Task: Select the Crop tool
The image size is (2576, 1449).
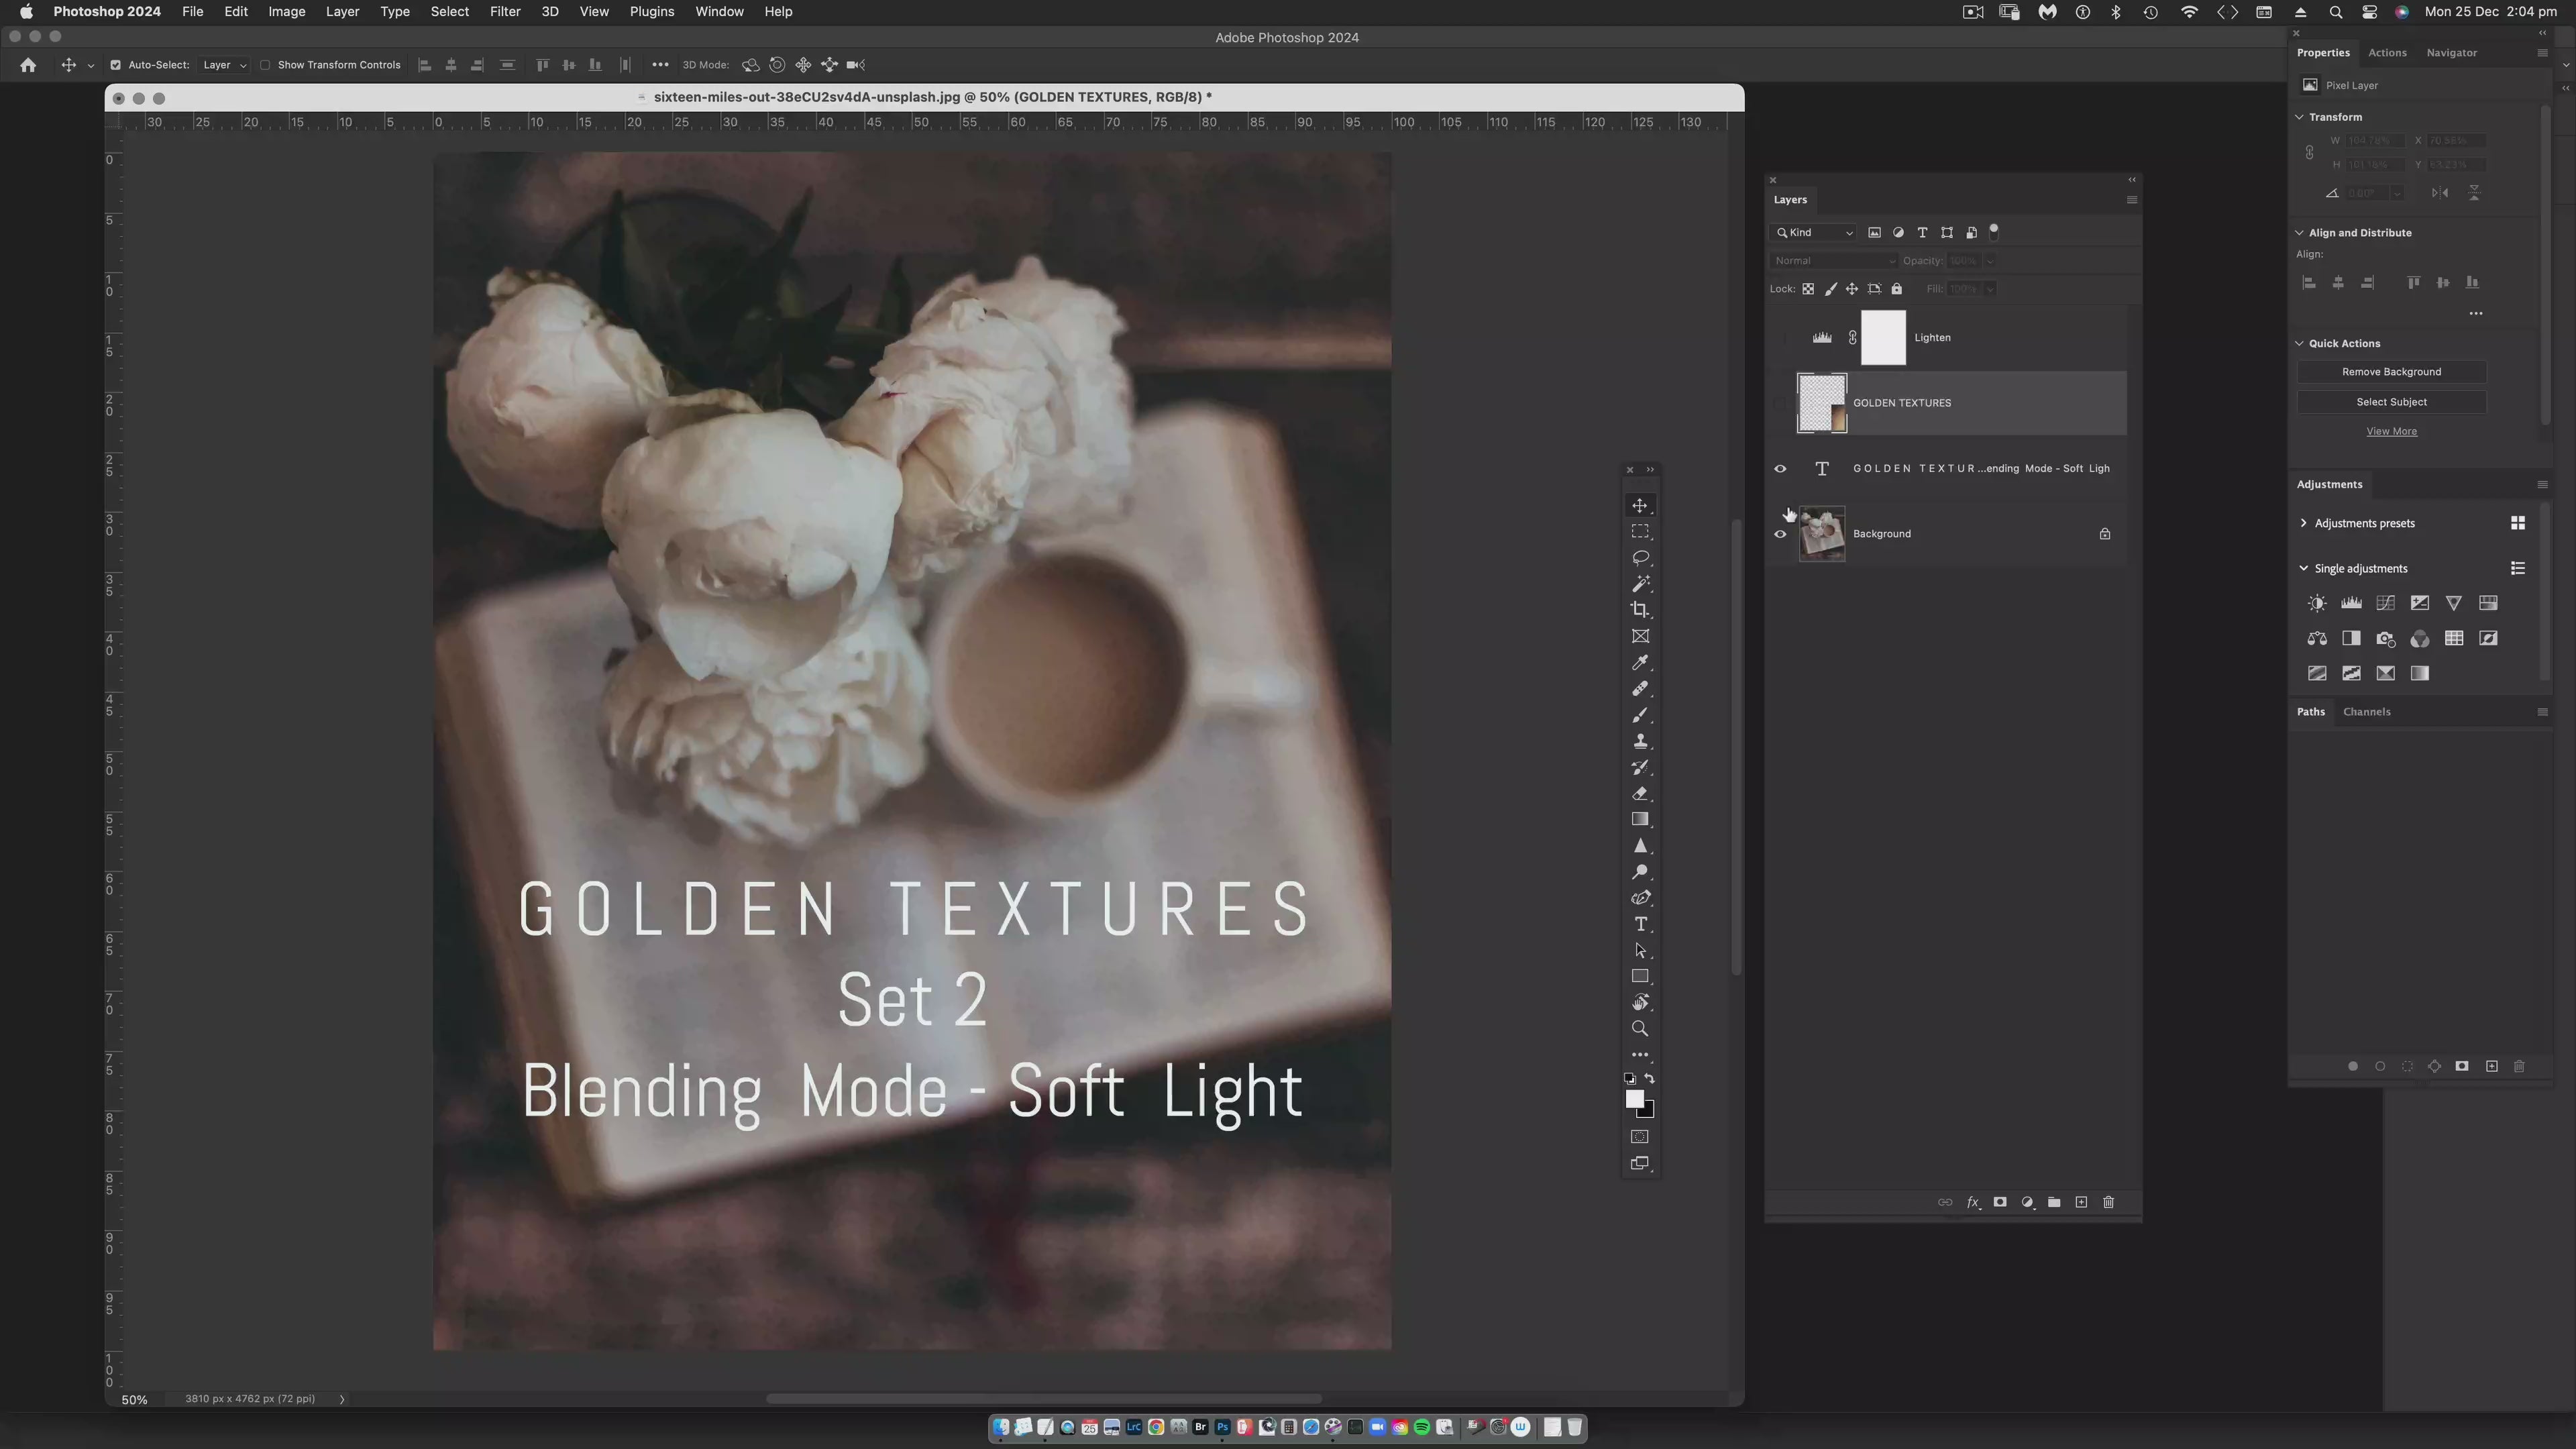Action: pyautogui.click(x=1640, y=610)
